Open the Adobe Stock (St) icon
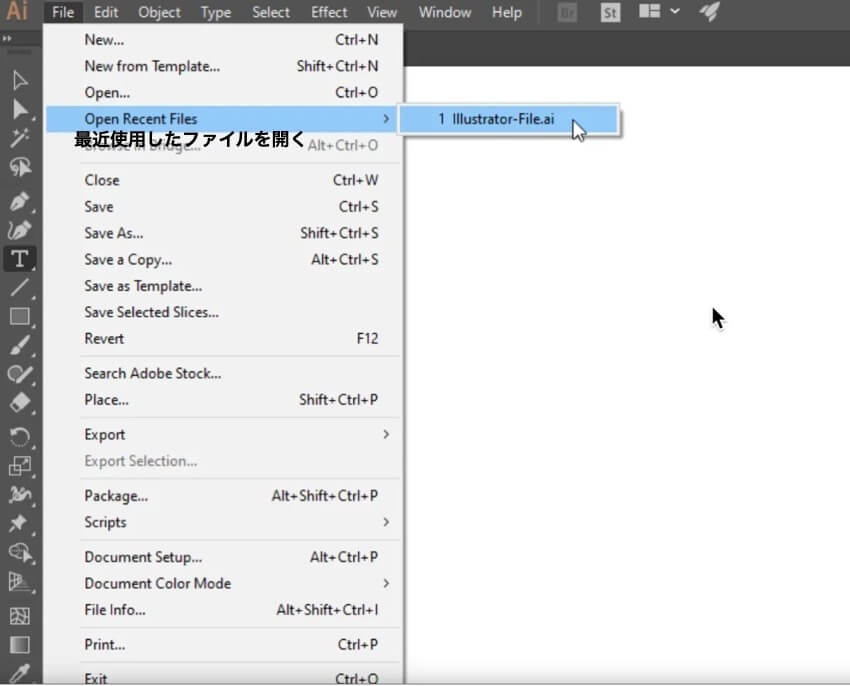This screenshot has height=686, width=850. tap(610, 13)
